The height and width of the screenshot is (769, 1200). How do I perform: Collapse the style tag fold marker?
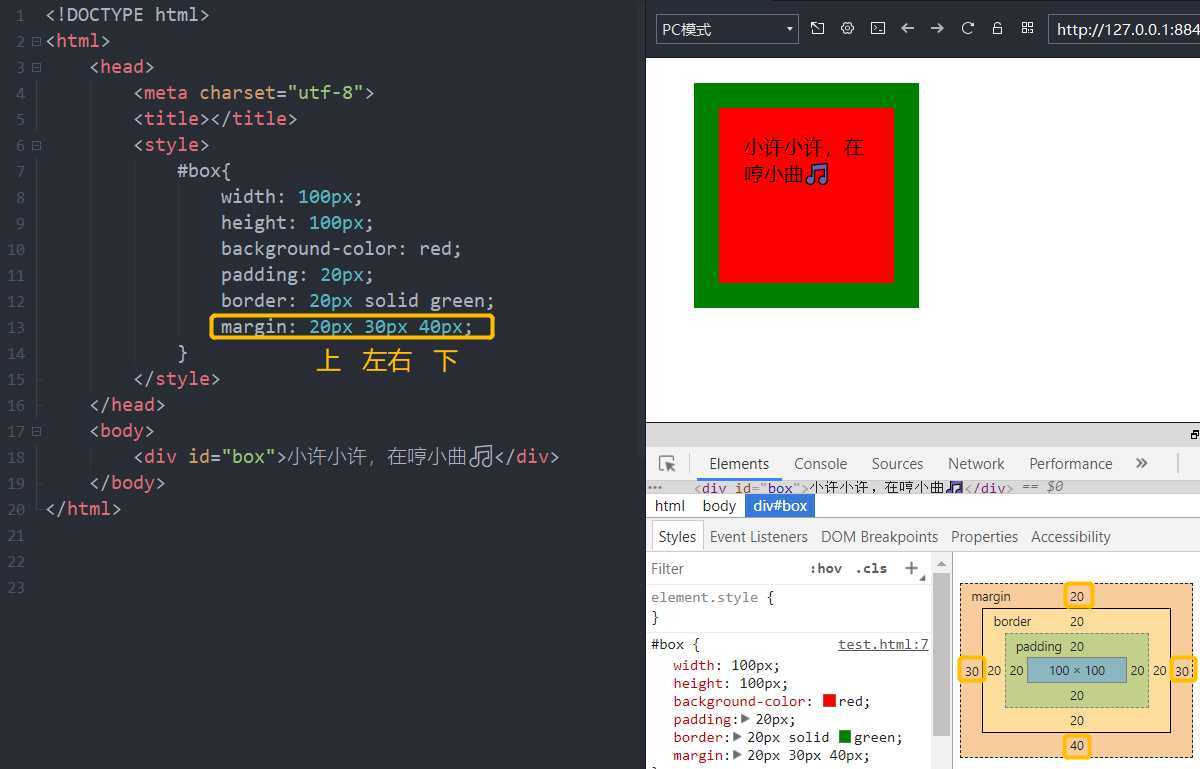tap(37, 145)
